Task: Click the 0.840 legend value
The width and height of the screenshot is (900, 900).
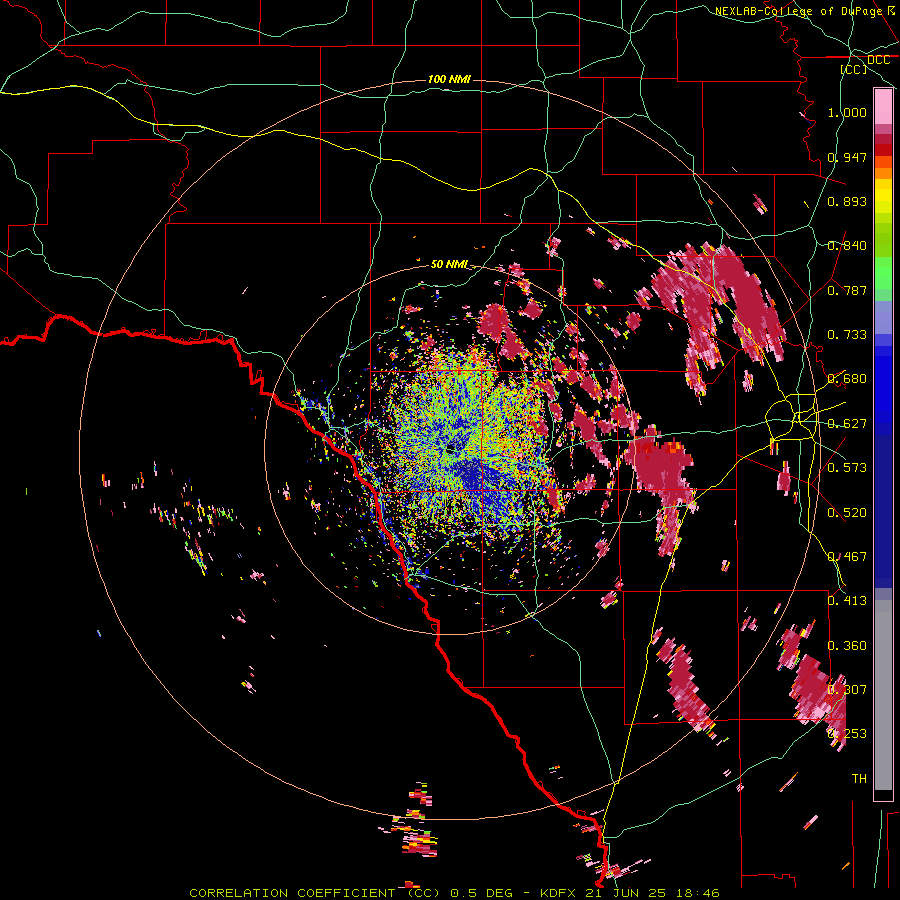Action: [847, 245]
